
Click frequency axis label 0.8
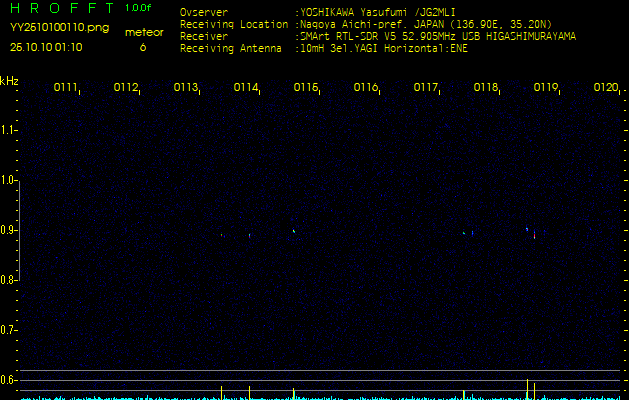coord(7,280)
